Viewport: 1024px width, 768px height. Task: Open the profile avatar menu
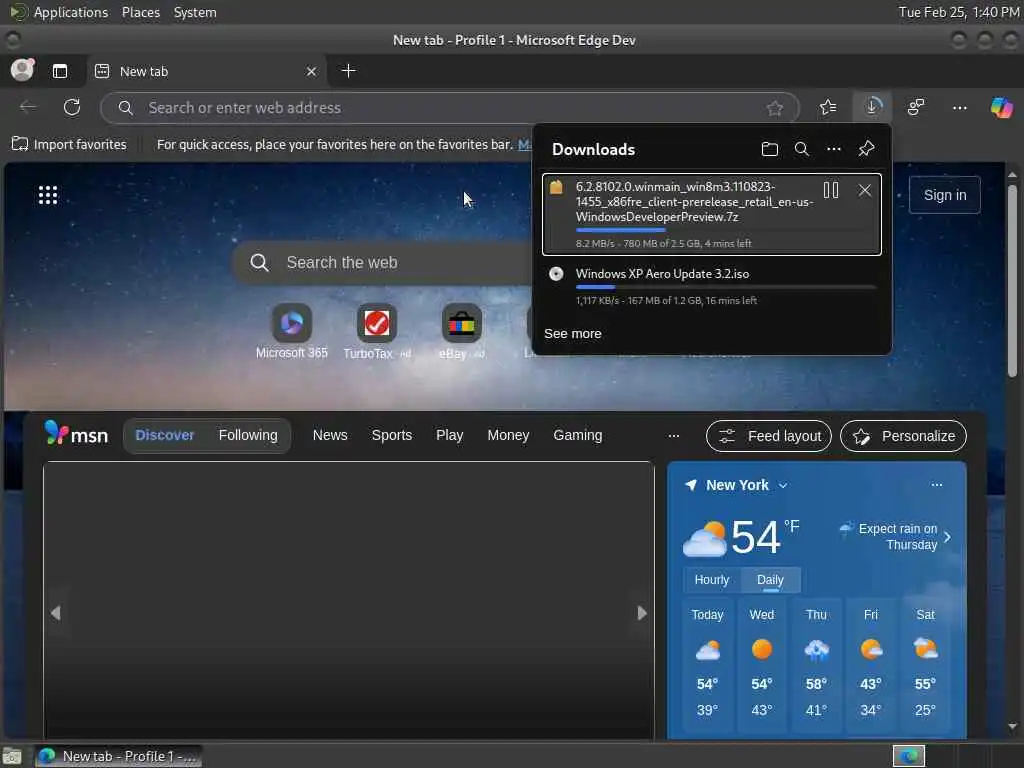click(x=22, y=70)
